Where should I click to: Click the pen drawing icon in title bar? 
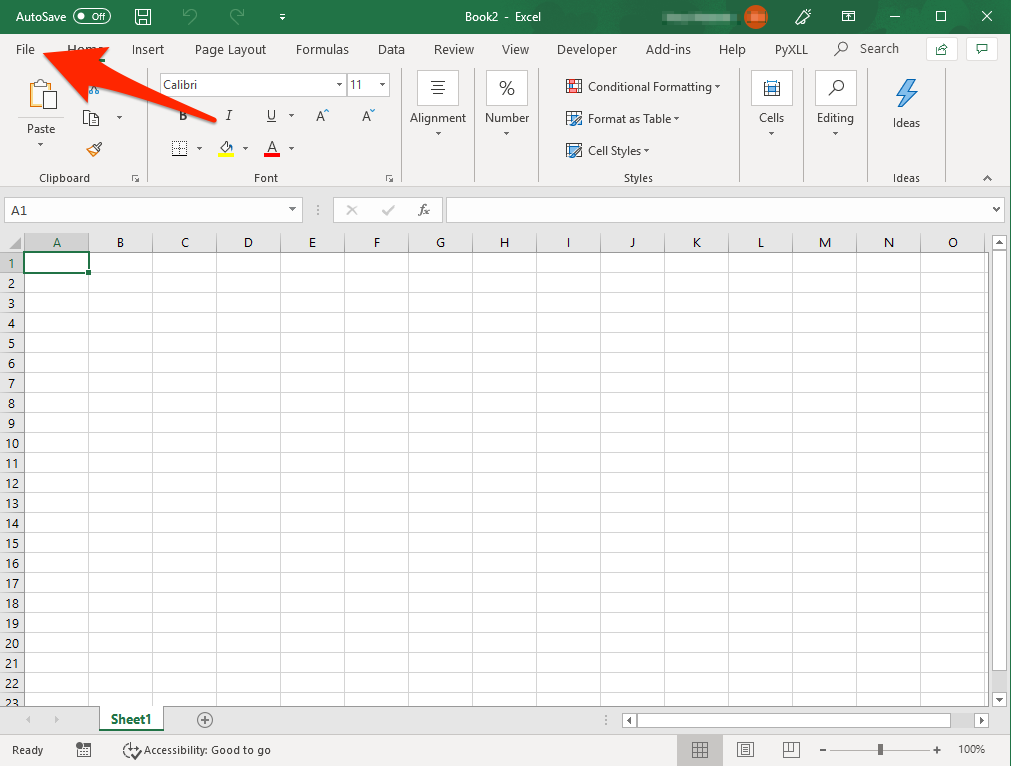coord(803,17)
